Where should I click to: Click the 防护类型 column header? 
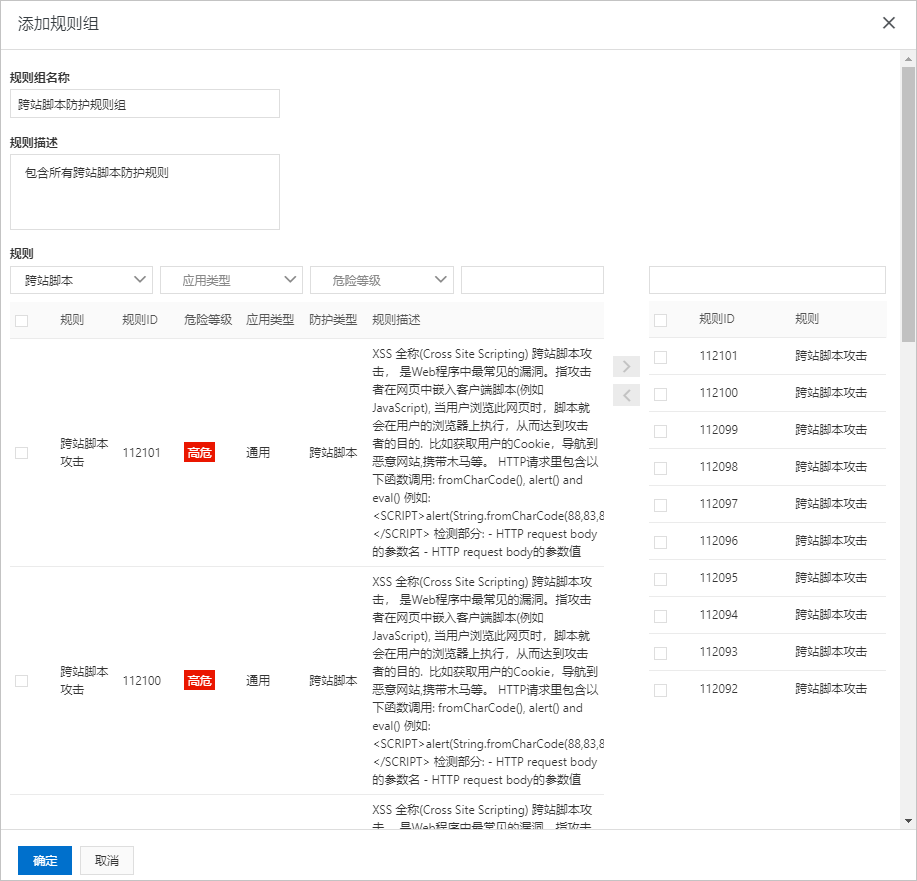[x=333, y=319]
